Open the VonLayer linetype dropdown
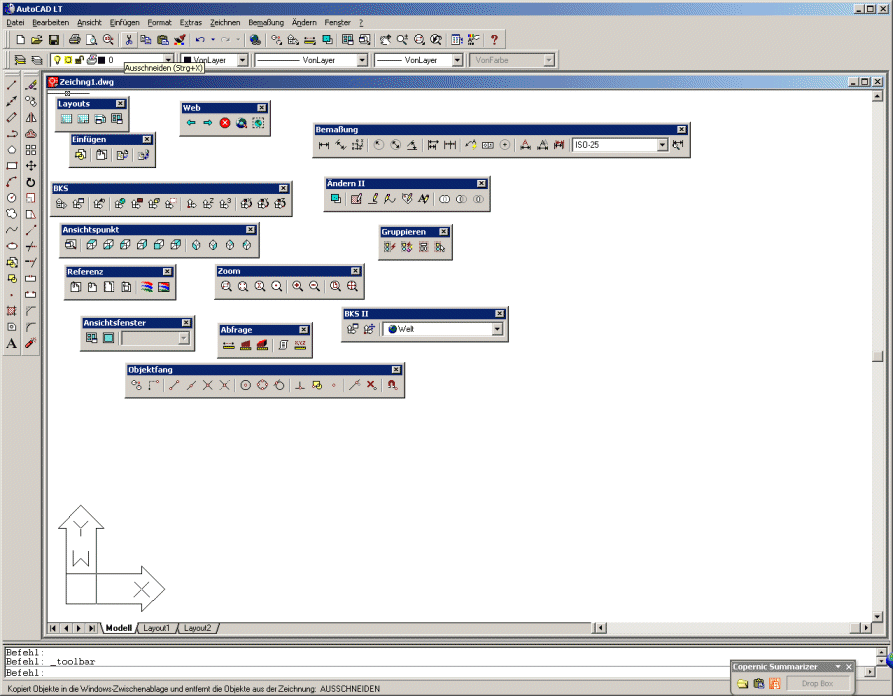Screen dimensions: 893x696 pos(362,60)
